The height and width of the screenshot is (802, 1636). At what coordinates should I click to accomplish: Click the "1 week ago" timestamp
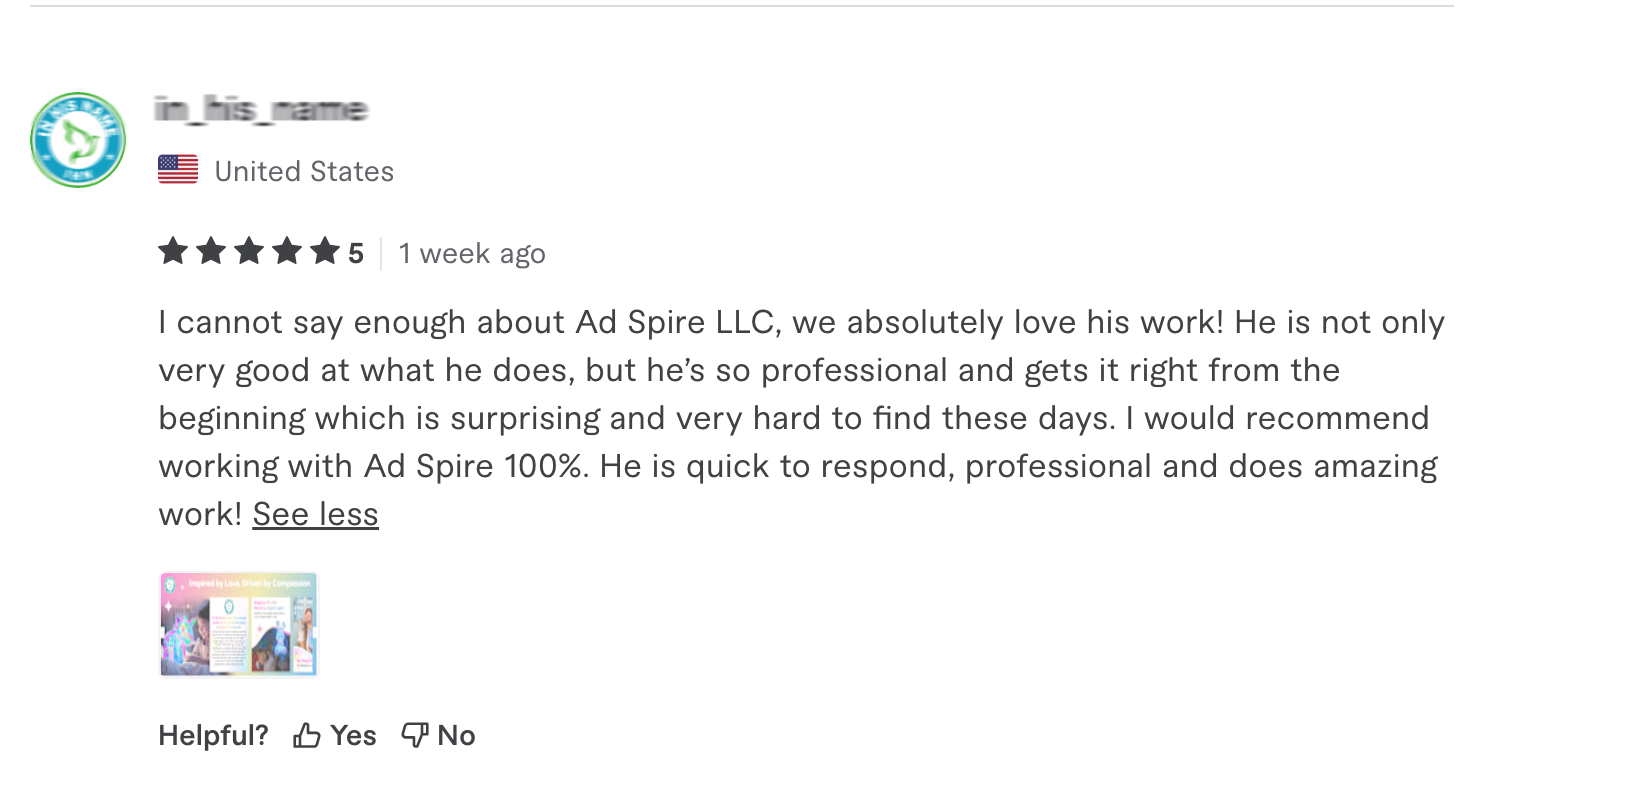pyautogui.click(x=472, y=254)
